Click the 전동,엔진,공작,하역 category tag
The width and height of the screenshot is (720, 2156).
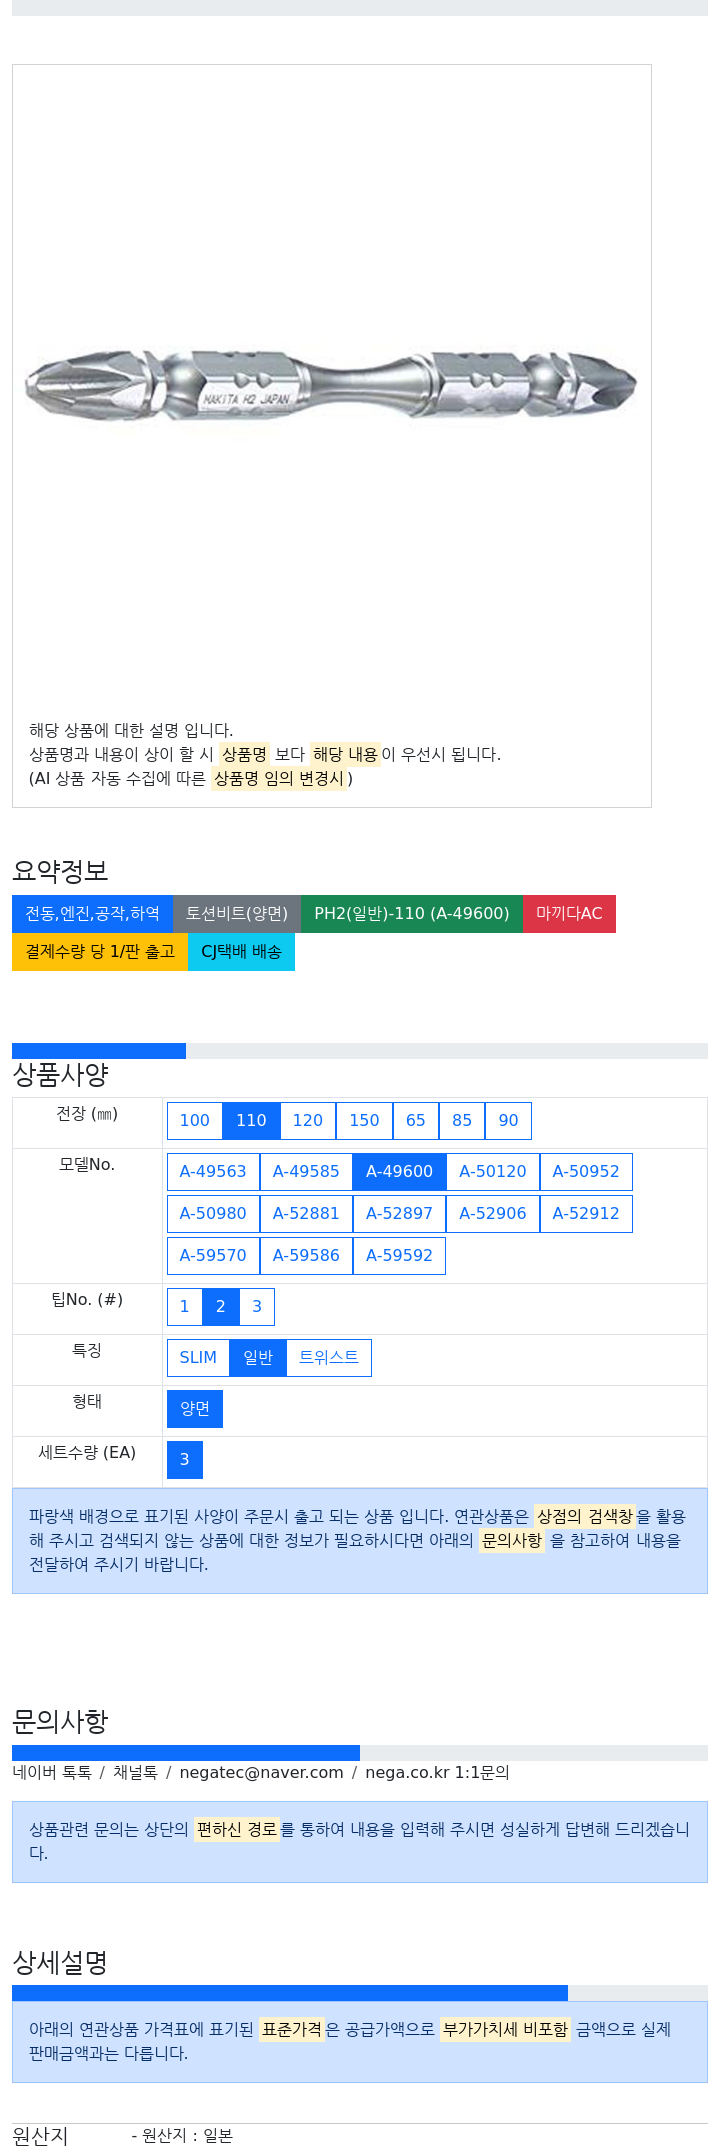(92, 914)
